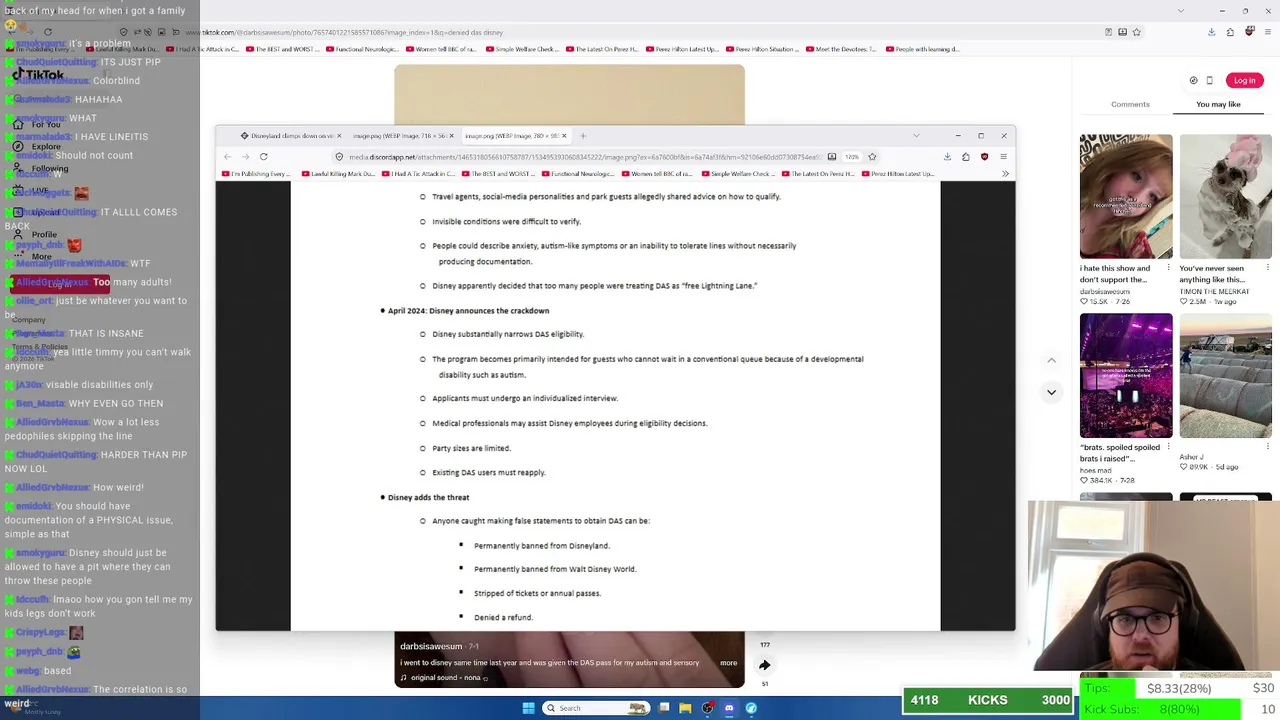Open darbsisawesum profile from caption
This screenshot has height=720, width=1280.
click(x=431, y=647)
